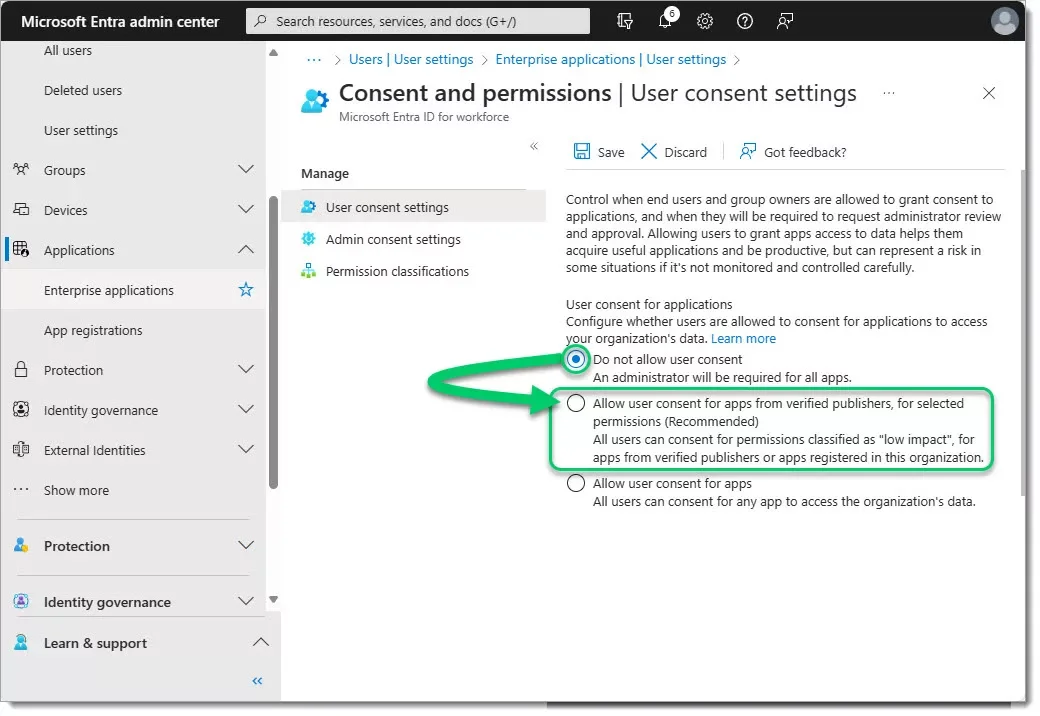Click the User consent settings menu icon
The height and width of the screenshot is (716, 1040).
click(308, 207)
